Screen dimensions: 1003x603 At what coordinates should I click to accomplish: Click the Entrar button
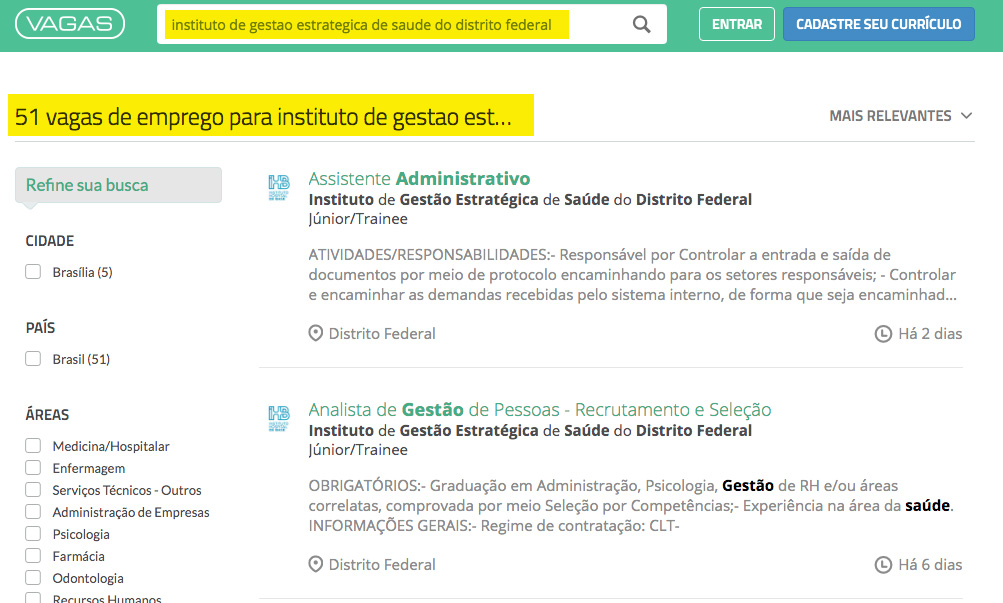736,25
